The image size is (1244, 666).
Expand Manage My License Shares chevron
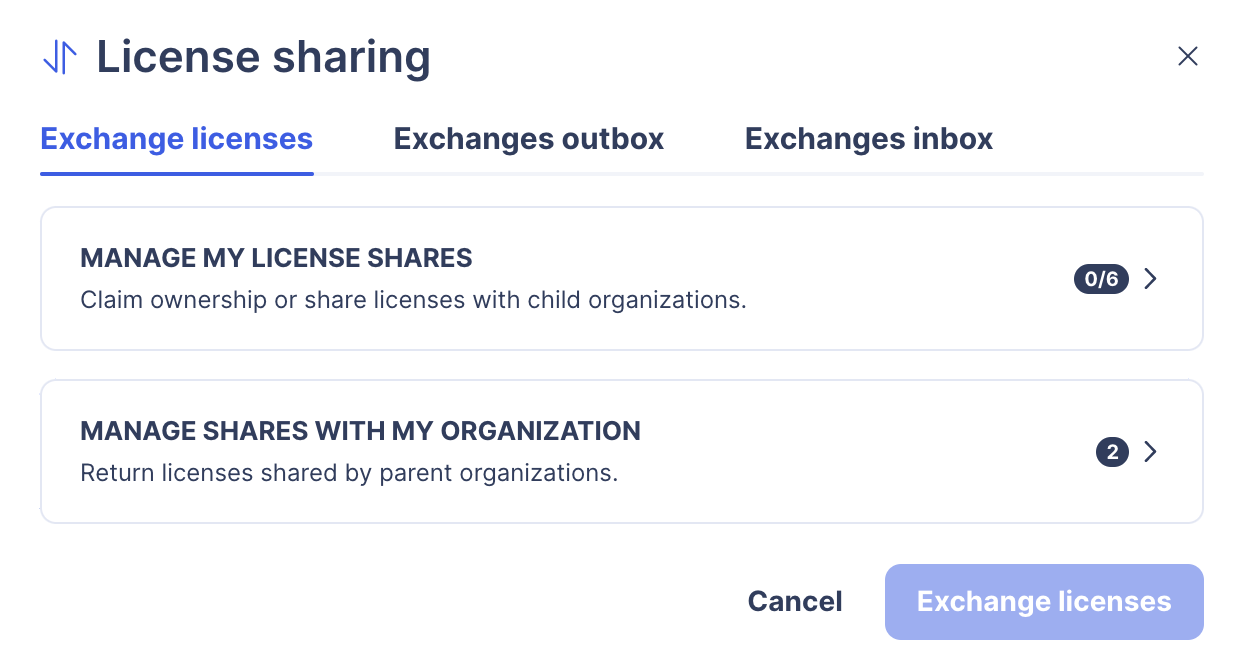coord(1151,279)
